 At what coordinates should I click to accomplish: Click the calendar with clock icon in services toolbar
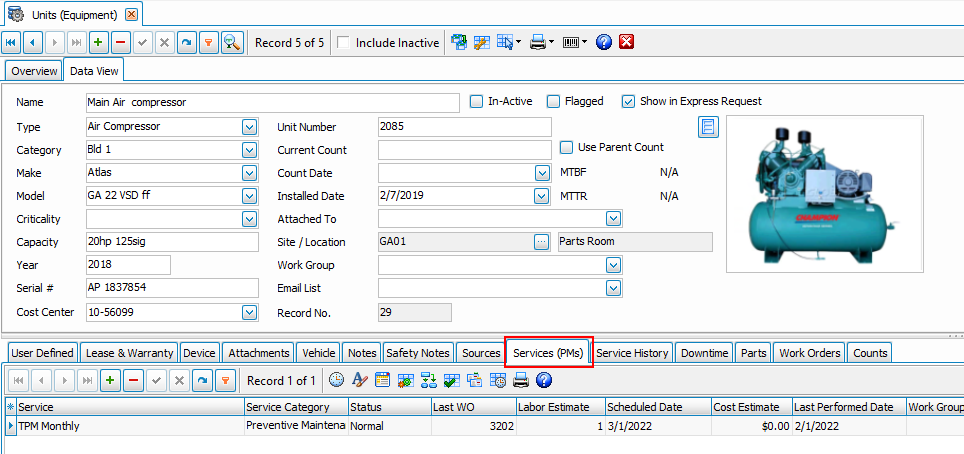point(498,380)
